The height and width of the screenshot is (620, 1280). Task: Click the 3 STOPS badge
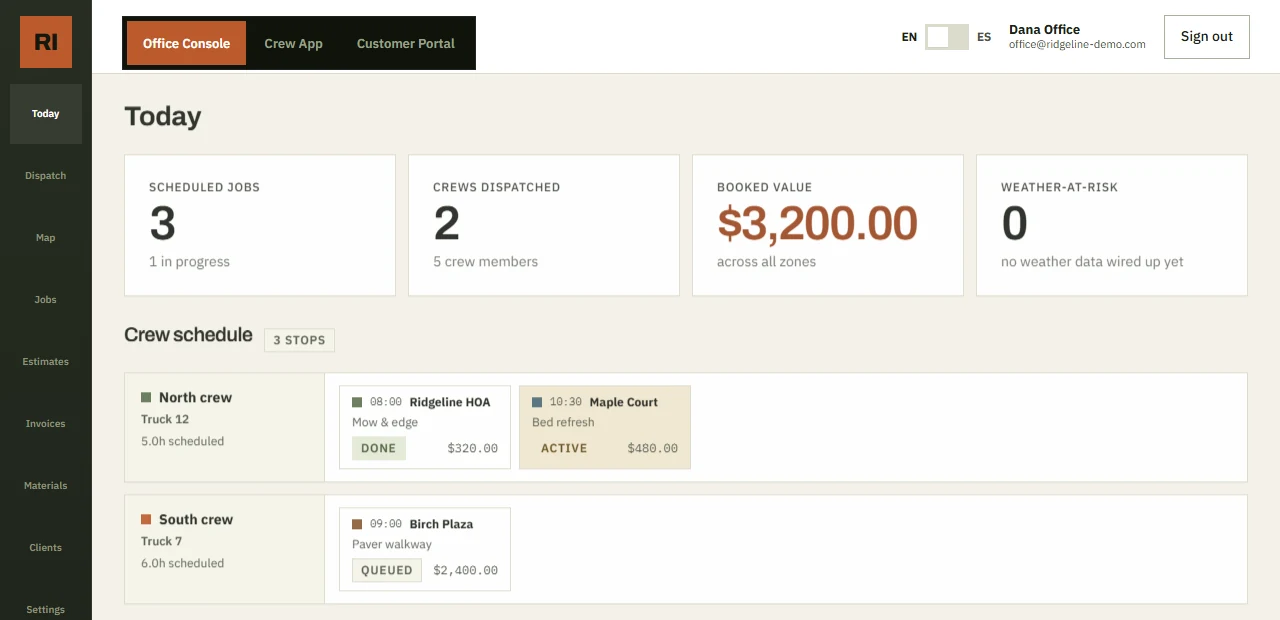coord(299,340)
